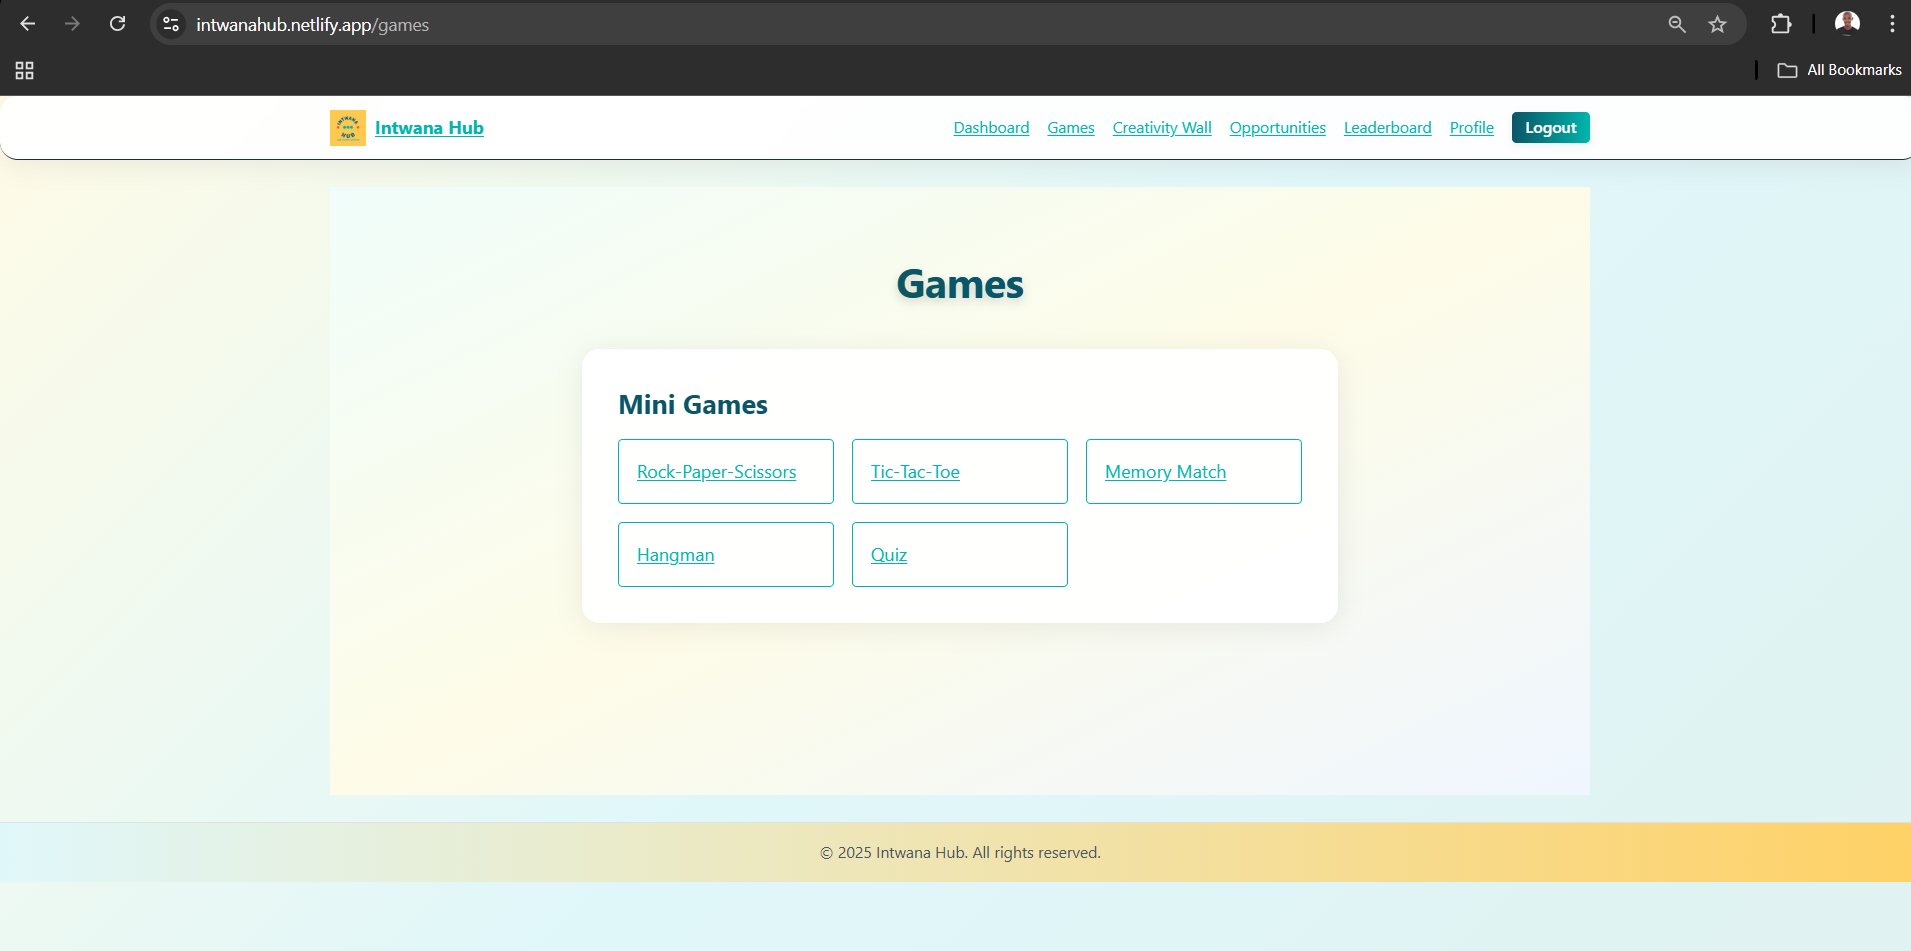Open the All Bookmarks folder
Image resolution: width=1911 pixels, height=951 pixels.
coord(1838,69)
